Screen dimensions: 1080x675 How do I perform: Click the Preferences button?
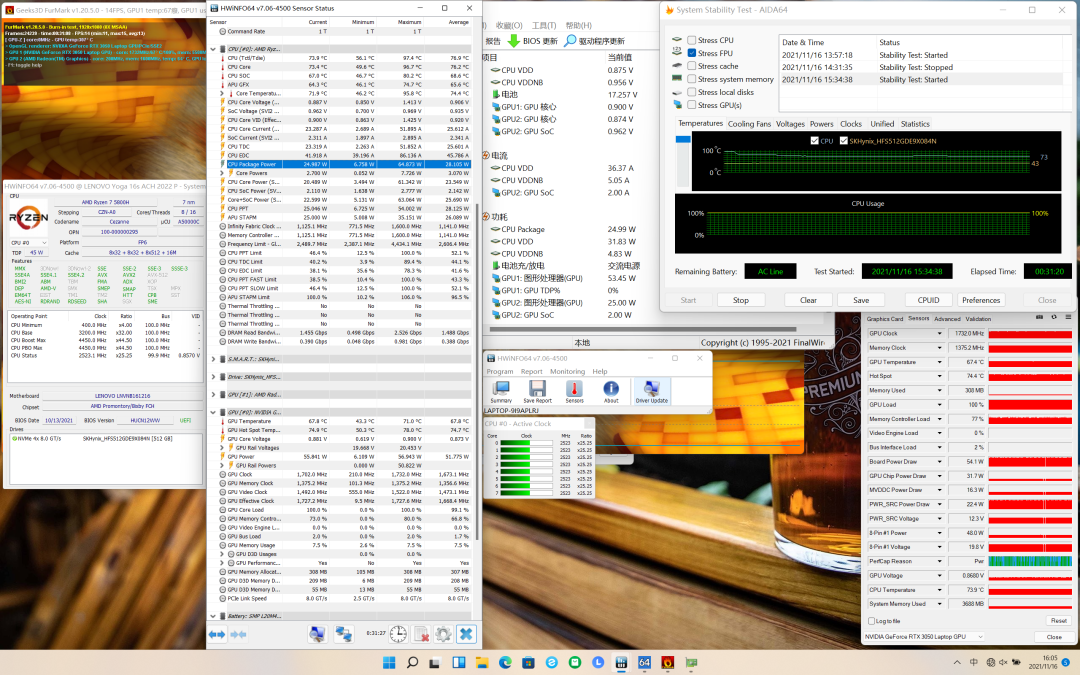click(x=981, y=300)
